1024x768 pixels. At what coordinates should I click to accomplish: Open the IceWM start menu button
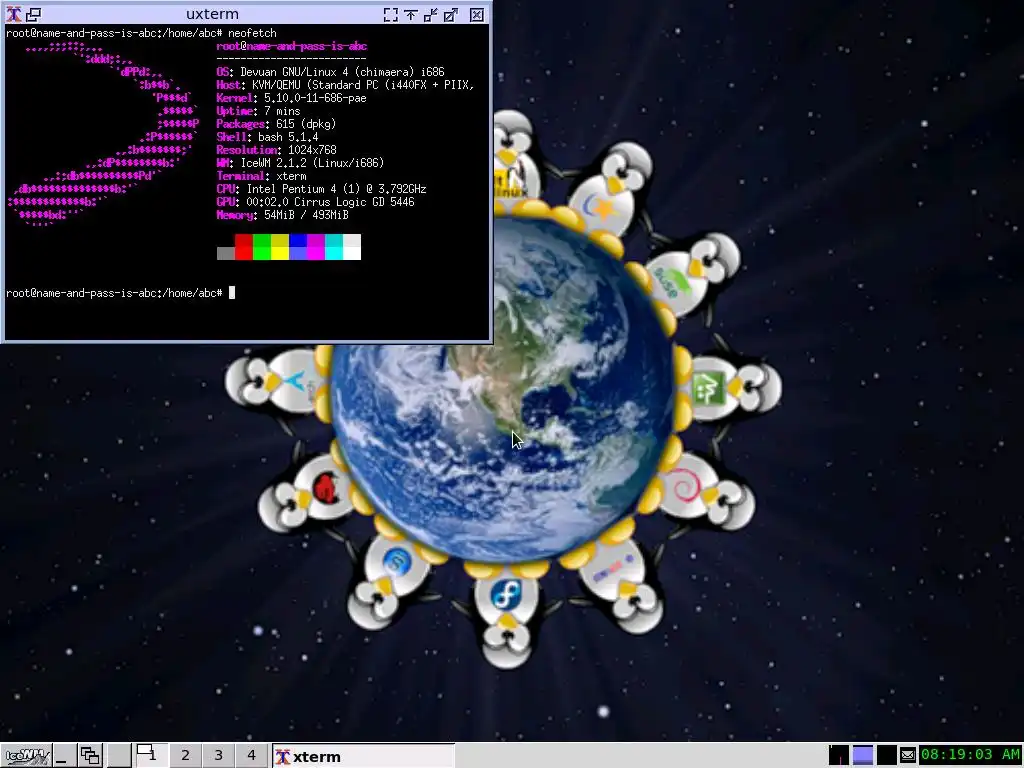pos(25,756)
